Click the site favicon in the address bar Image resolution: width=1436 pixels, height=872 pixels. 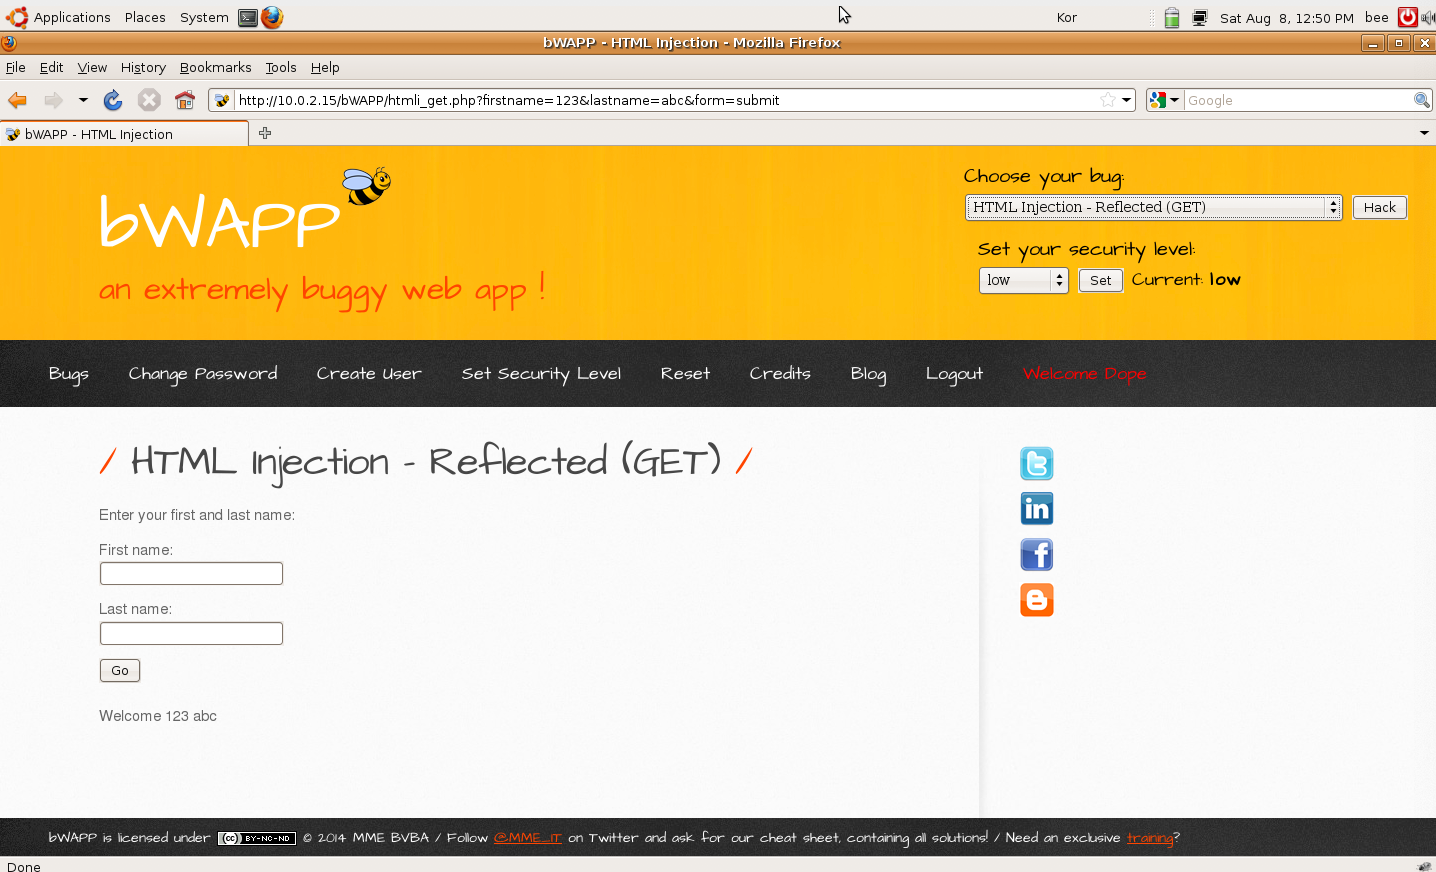pyautogui.click(x=223, y=100)
